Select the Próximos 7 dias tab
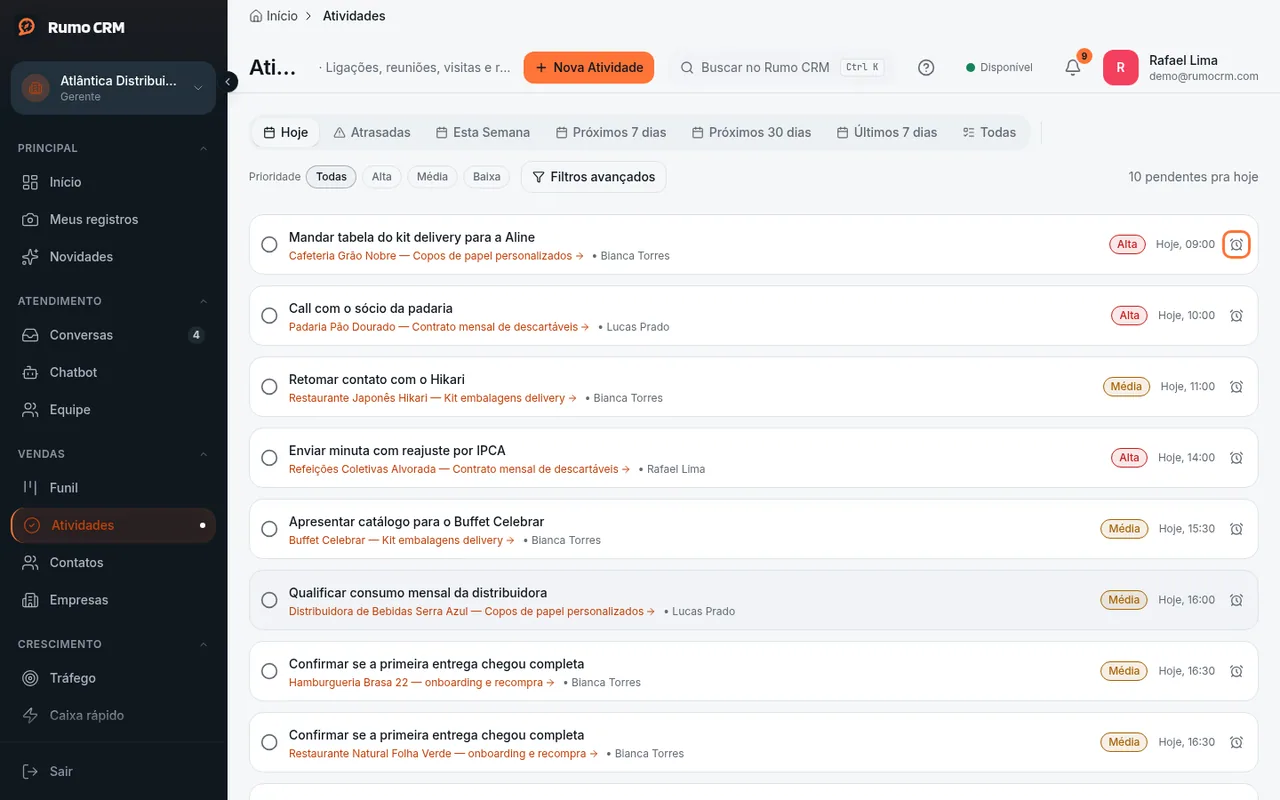This screenshot has width=1280, height=800. (610, 132)
